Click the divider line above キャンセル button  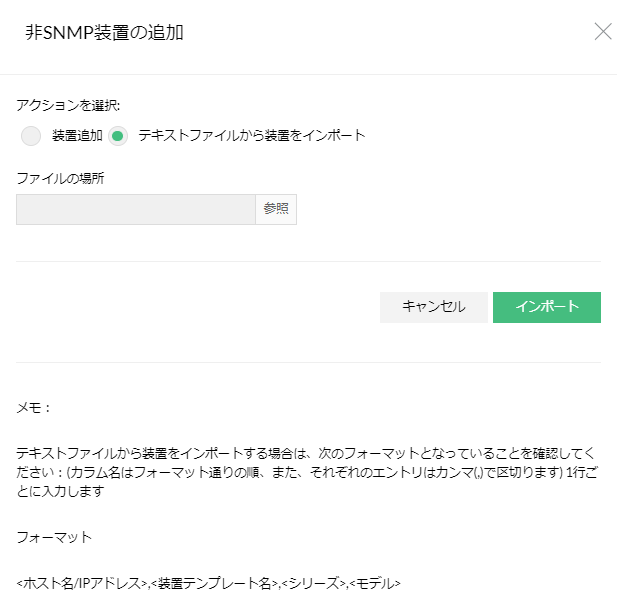click(308, 262)
